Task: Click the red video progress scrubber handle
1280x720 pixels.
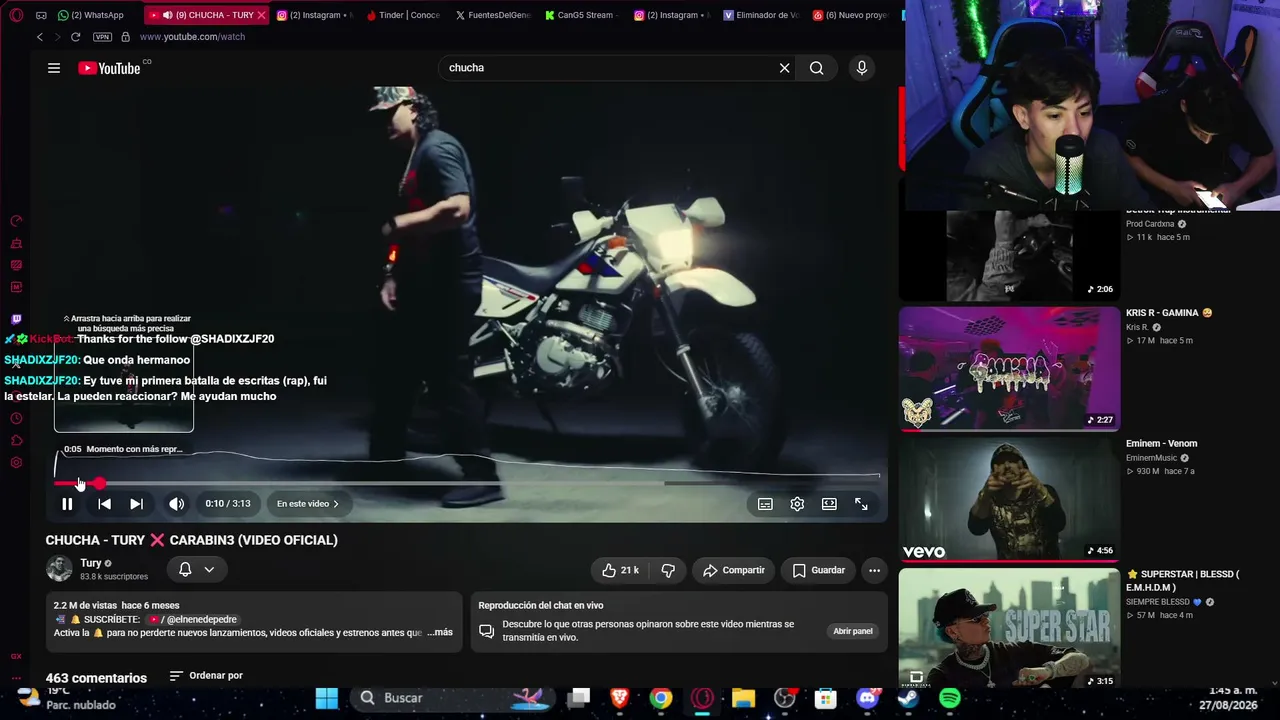Action: click(99, 484)
